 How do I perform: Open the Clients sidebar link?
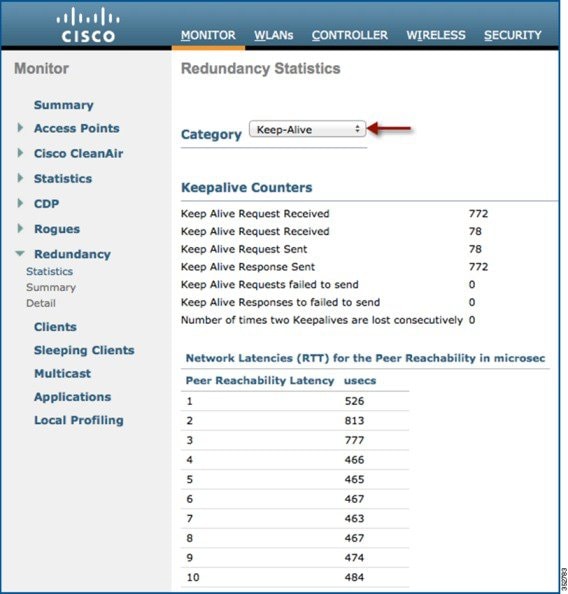pos(55,327)
